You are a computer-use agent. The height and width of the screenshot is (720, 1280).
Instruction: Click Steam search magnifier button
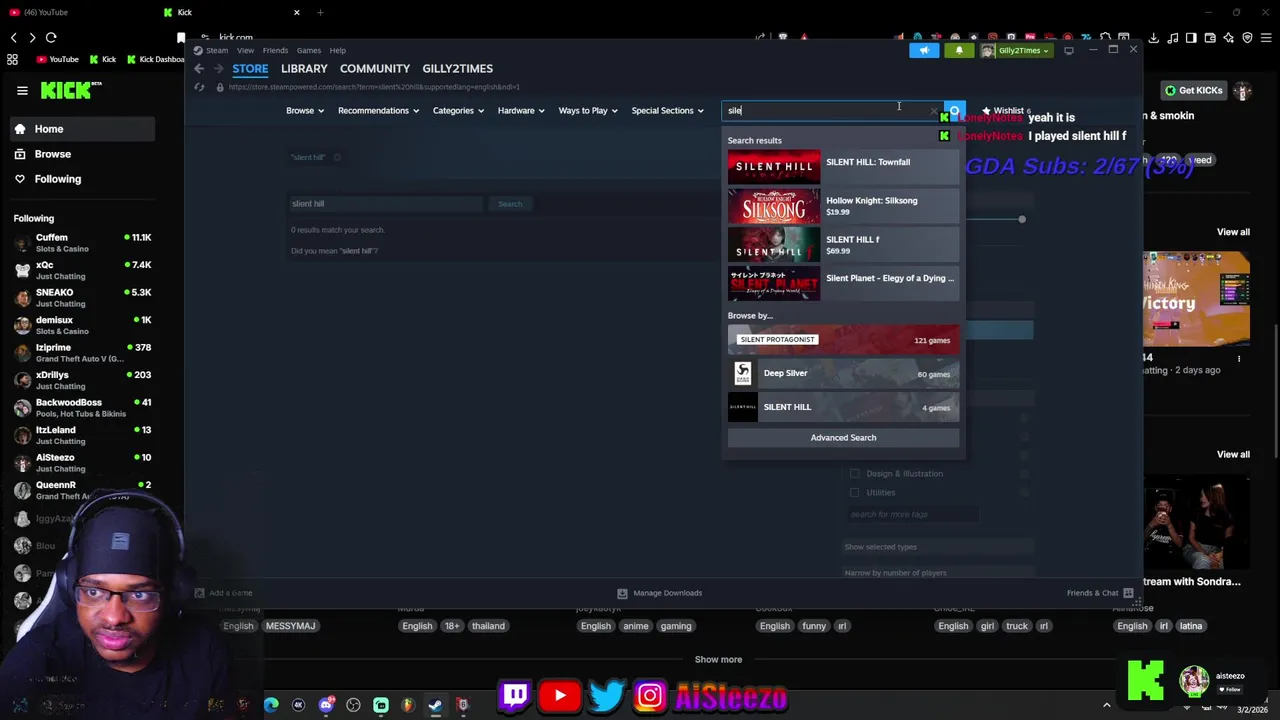pos(955,111)
